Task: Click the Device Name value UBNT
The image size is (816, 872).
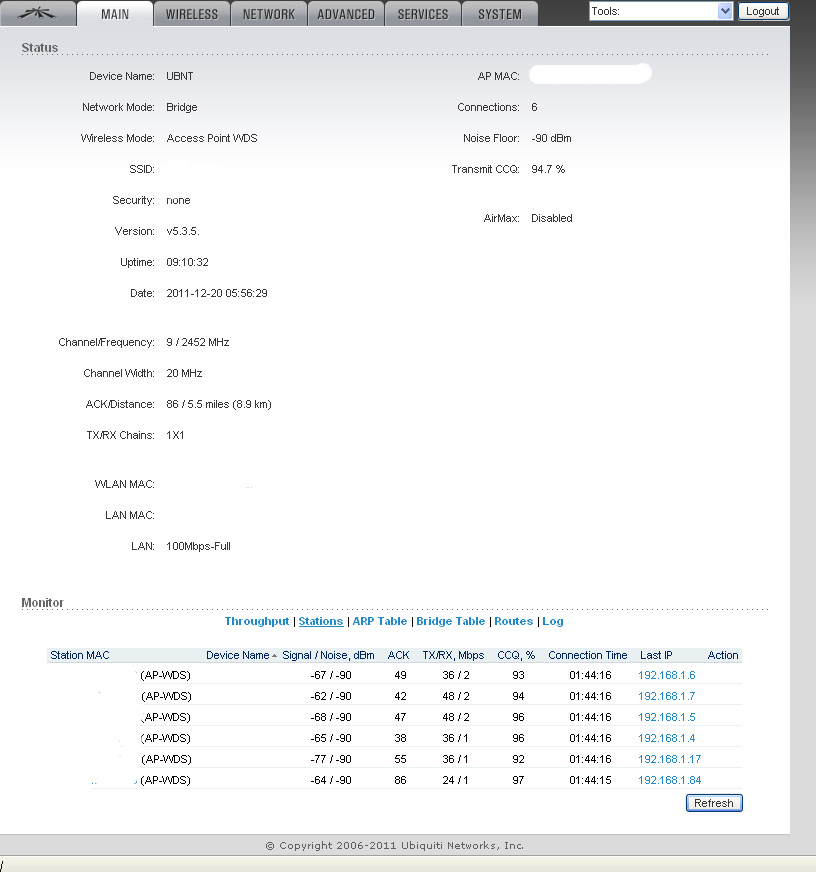Action: tap(180, 76)
